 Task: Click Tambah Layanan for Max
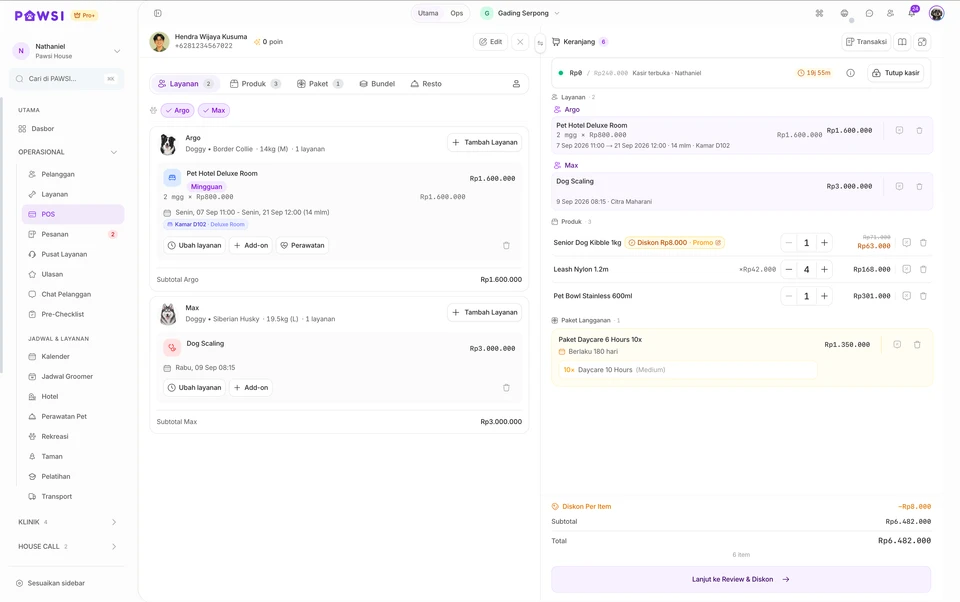click(x=484, y=312)
